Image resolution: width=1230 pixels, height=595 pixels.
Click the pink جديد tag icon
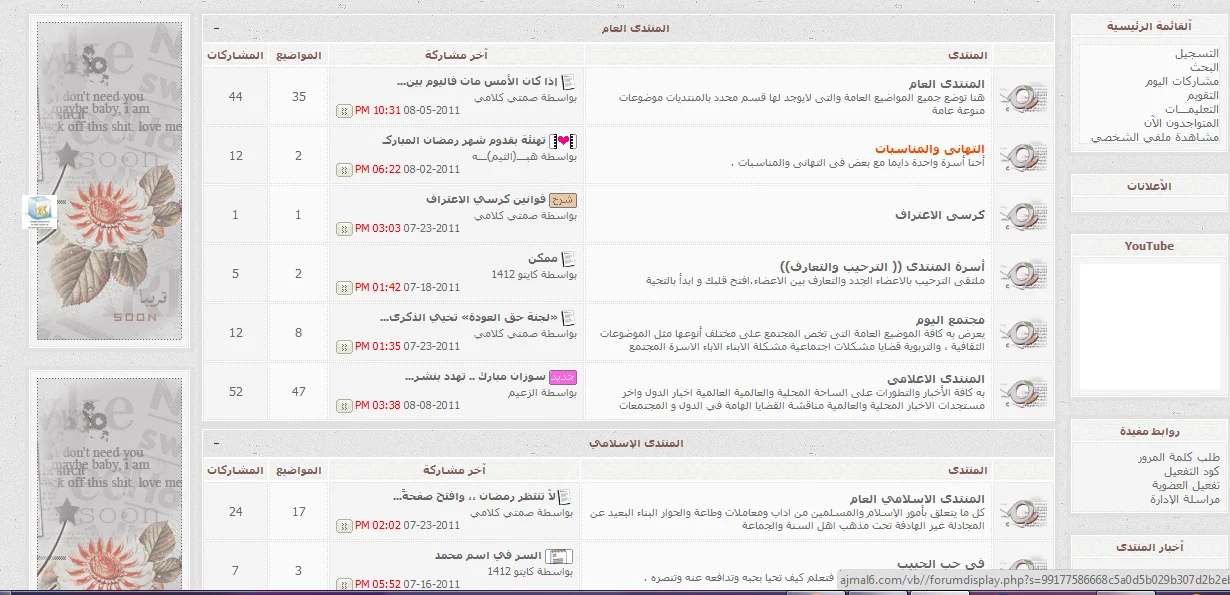(x=564, y=377)
